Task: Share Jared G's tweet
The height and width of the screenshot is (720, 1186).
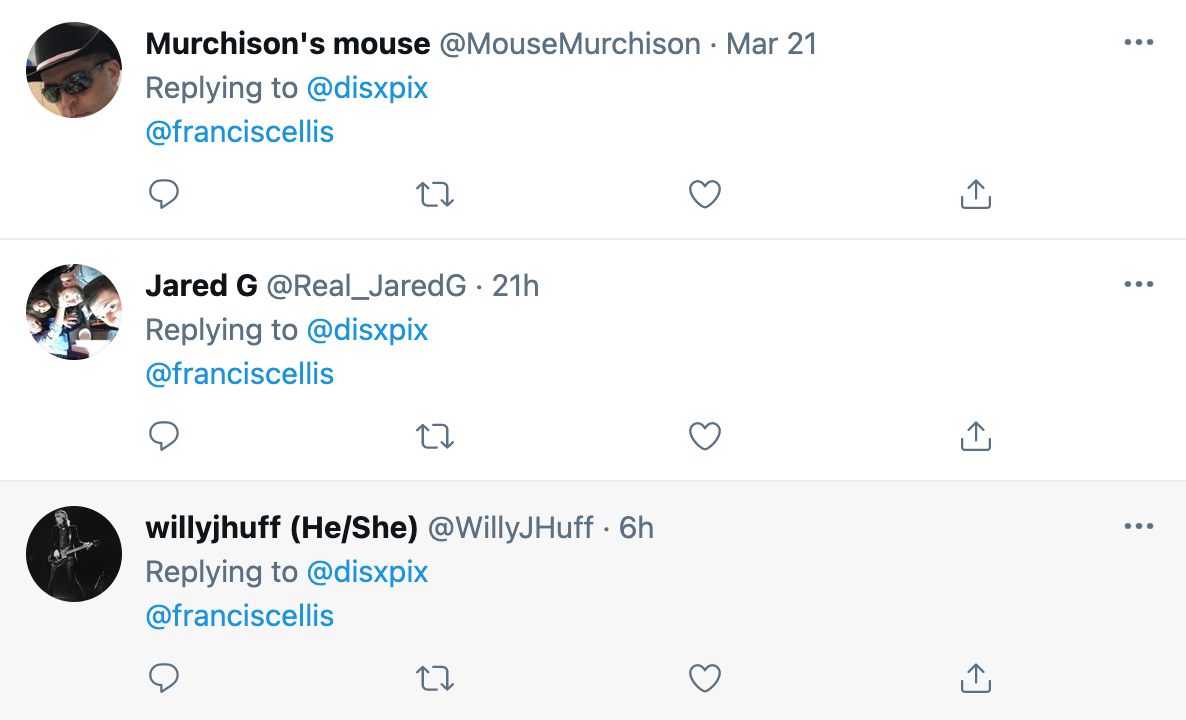Action: point(975,436)
